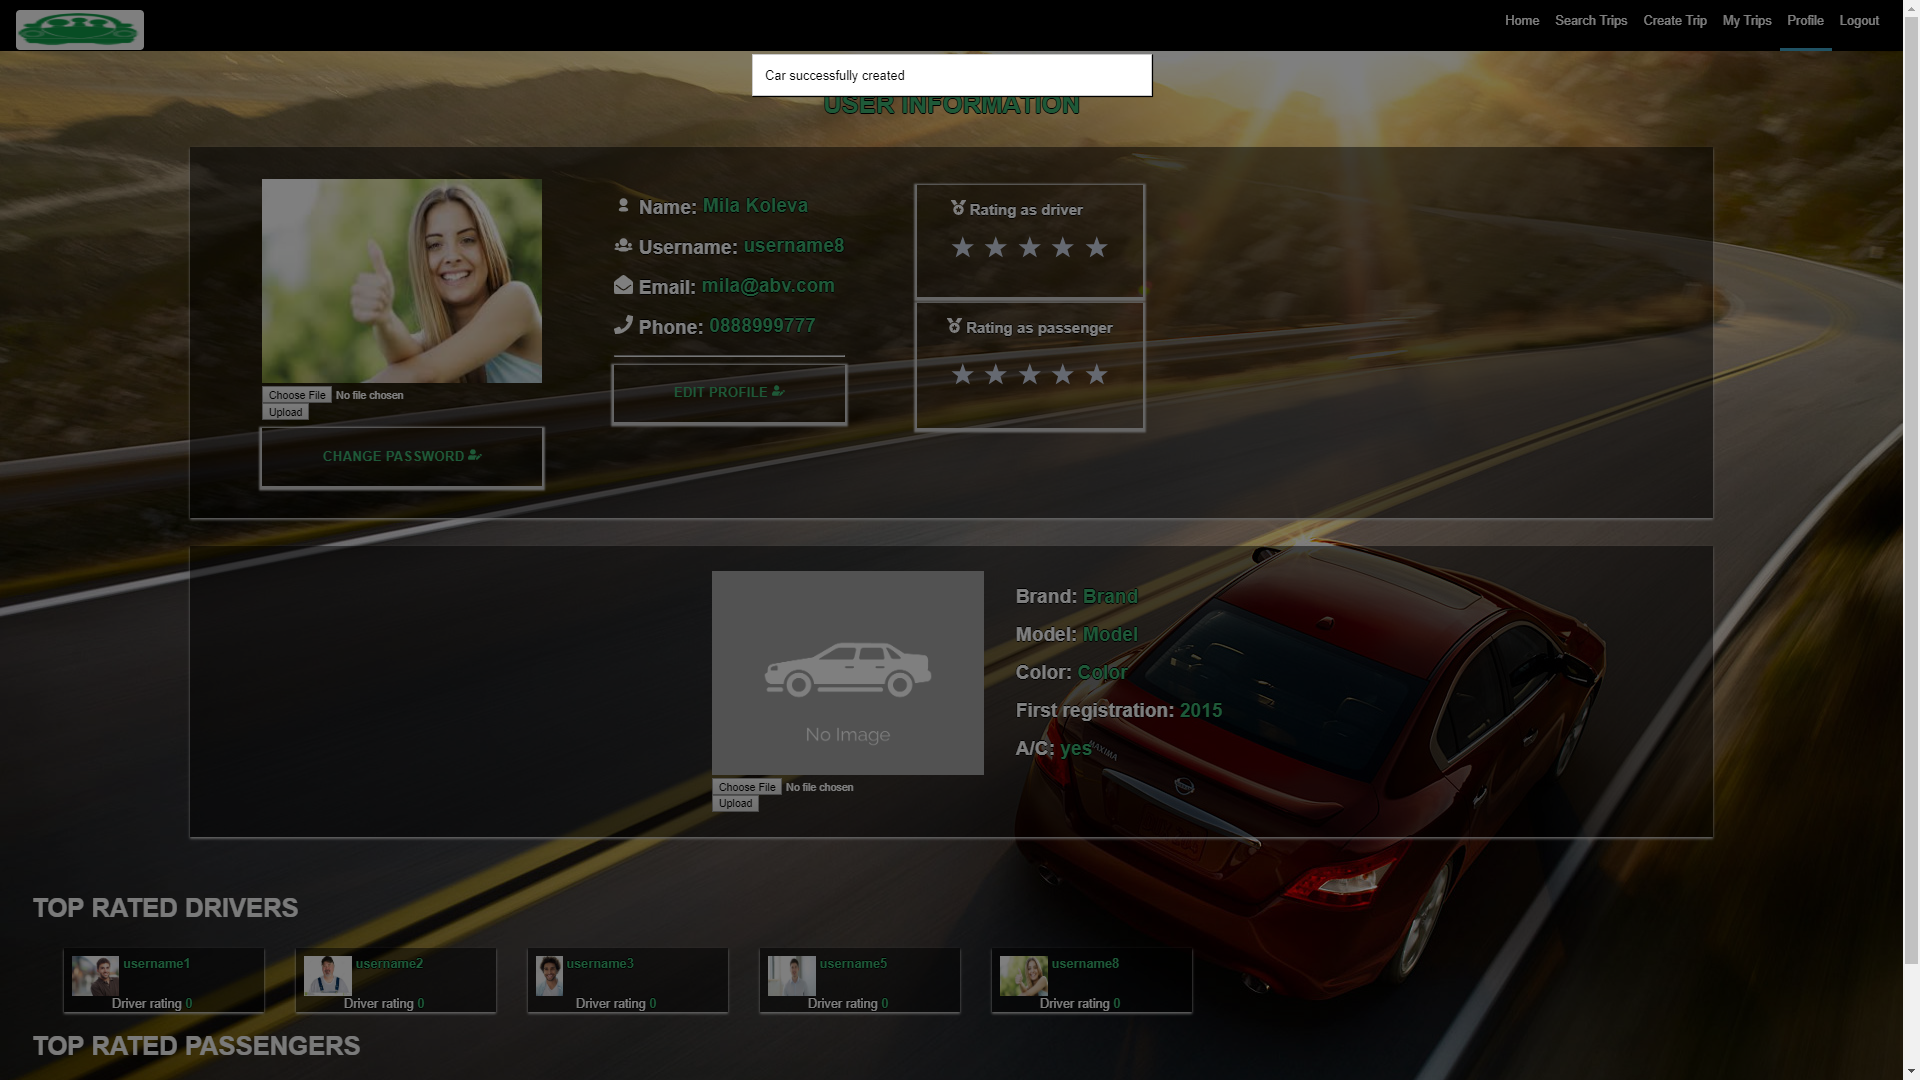Click the Change Password button
The width and height of the screenshot is (1920, 1080).
[x=401, y=456]
